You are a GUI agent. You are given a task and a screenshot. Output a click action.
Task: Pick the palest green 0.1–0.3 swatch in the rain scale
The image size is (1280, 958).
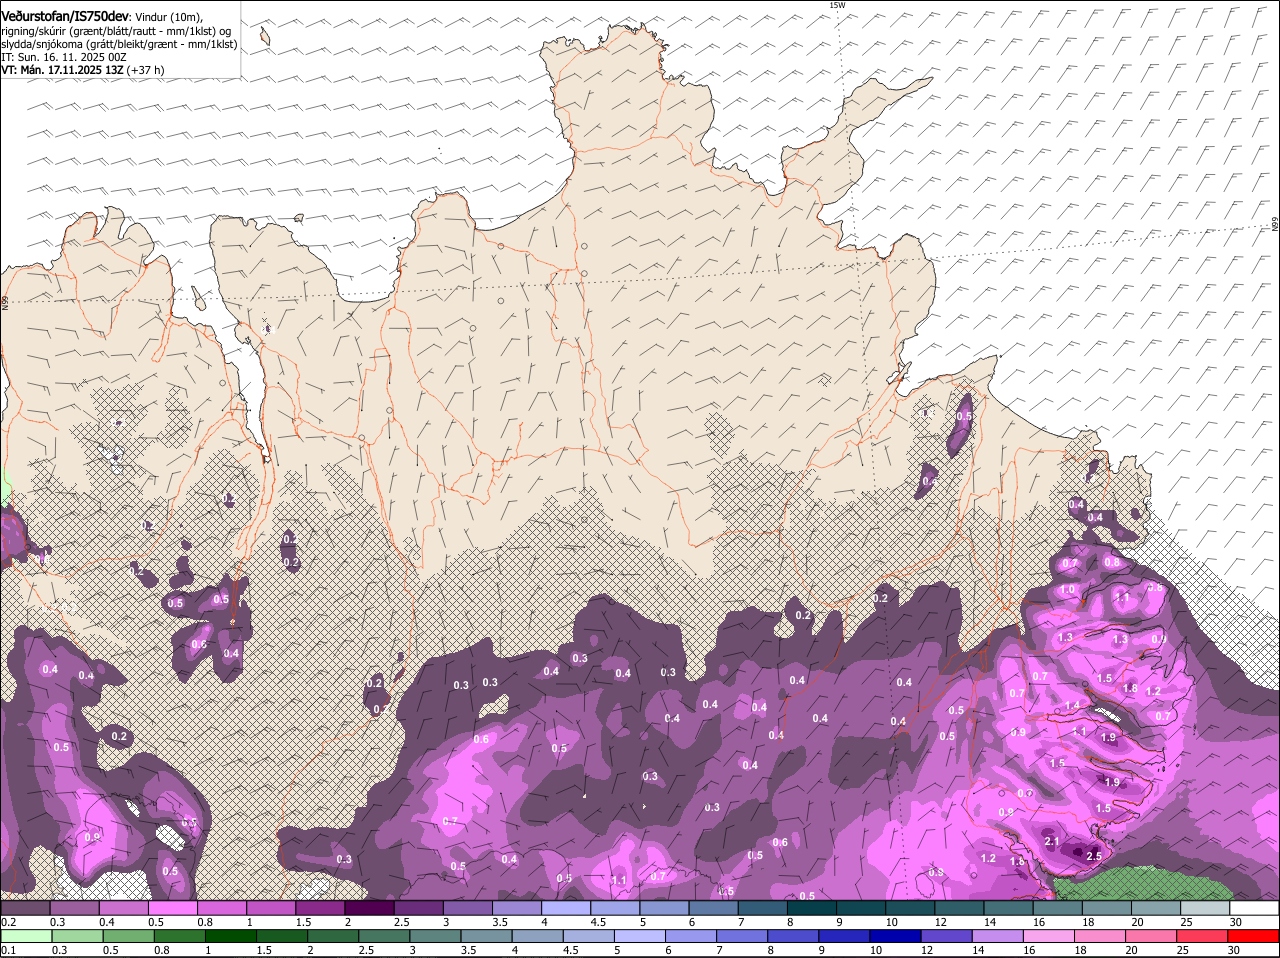pyautogui.click(x=26, y=936)
